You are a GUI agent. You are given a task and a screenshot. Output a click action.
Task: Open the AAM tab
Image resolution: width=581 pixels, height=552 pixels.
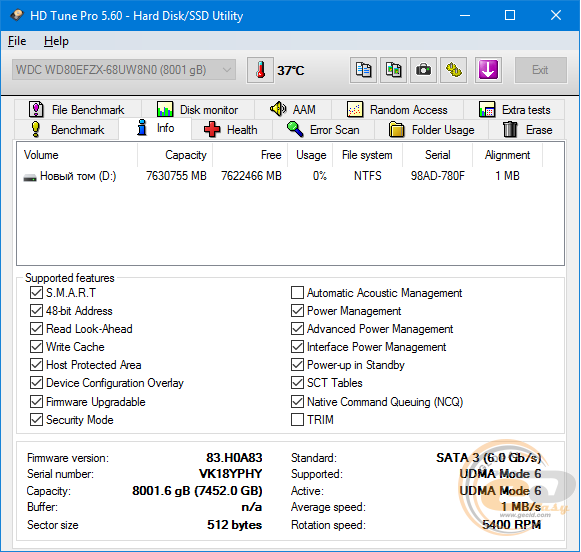tap(293, 110)
